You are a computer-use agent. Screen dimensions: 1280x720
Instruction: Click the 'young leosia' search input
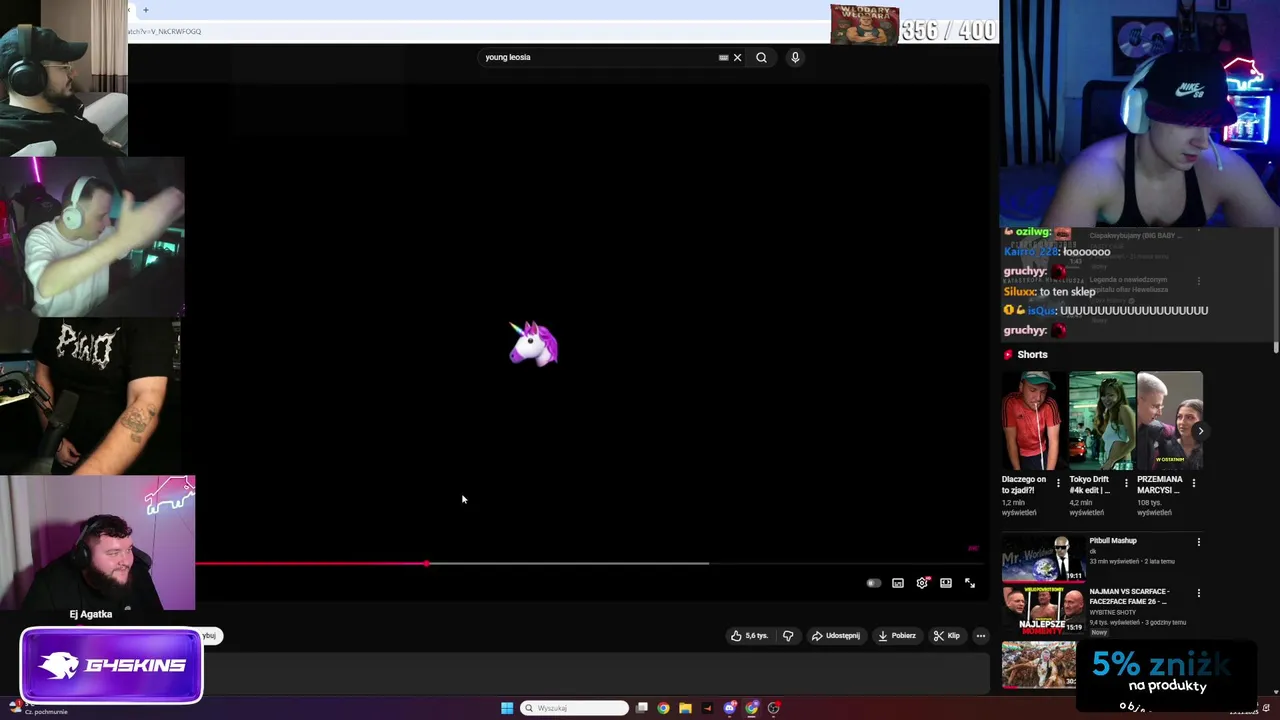(x=598, y=57)
